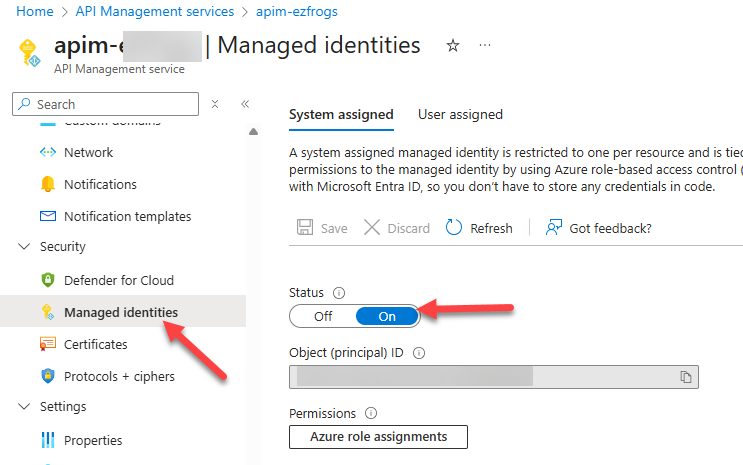Click the Permissions info icon
743x465 pixels.
coord(371,413)
